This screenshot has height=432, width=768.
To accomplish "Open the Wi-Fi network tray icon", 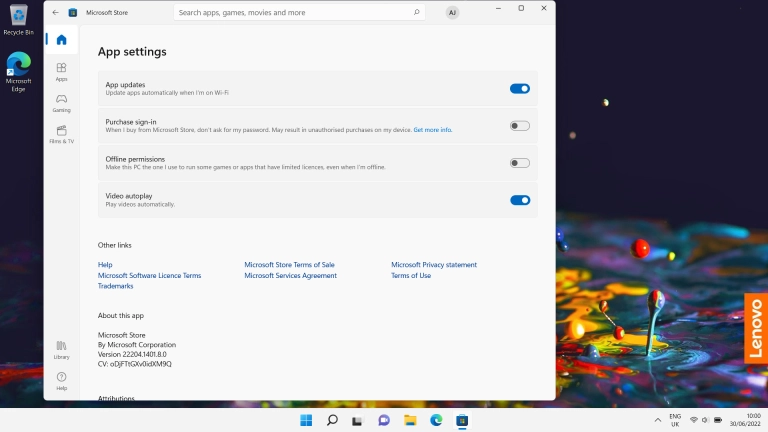I will 694,420.
